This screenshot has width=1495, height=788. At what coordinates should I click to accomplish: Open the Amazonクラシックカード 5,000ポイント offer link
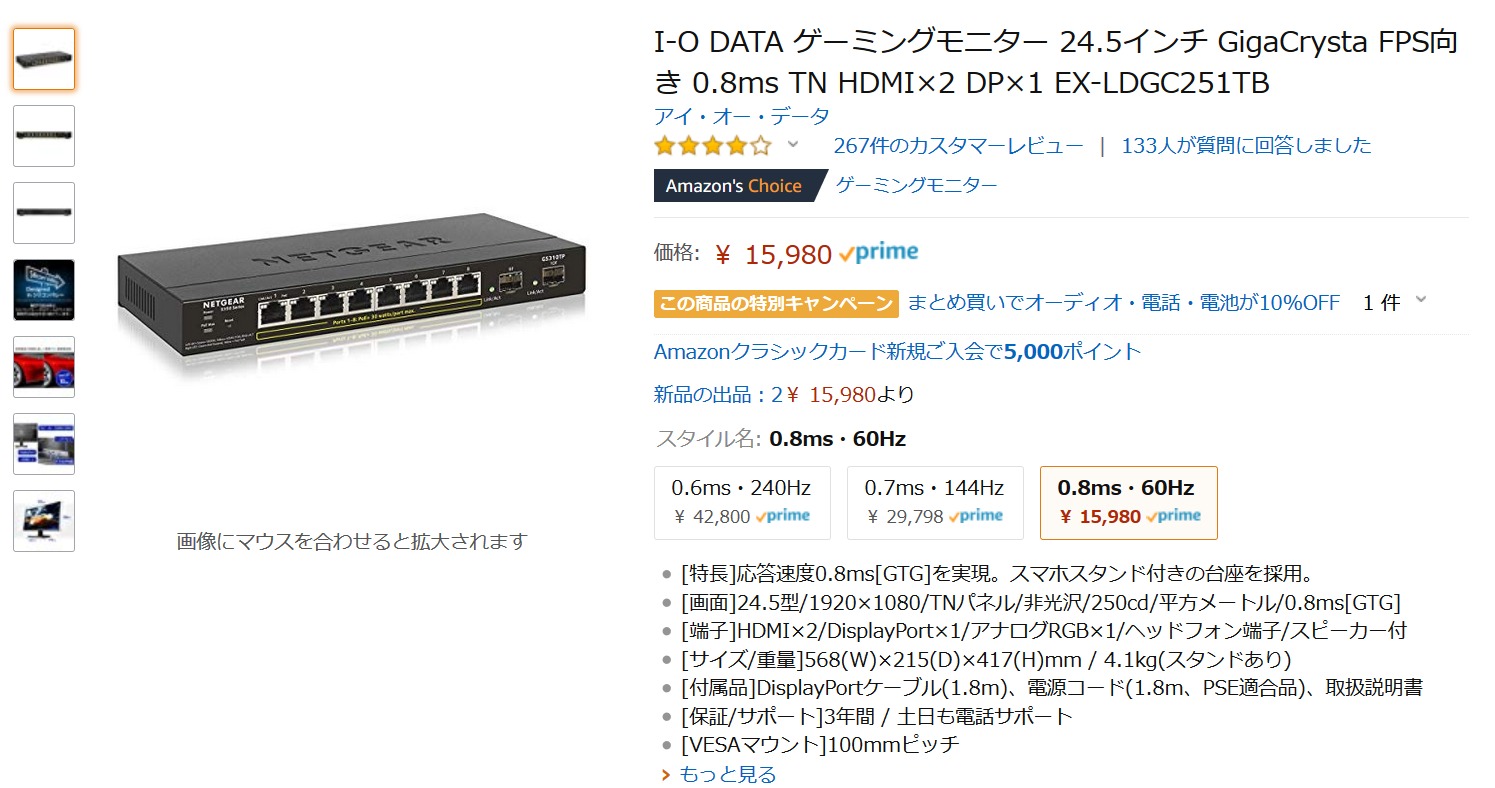tap(897, 352)
